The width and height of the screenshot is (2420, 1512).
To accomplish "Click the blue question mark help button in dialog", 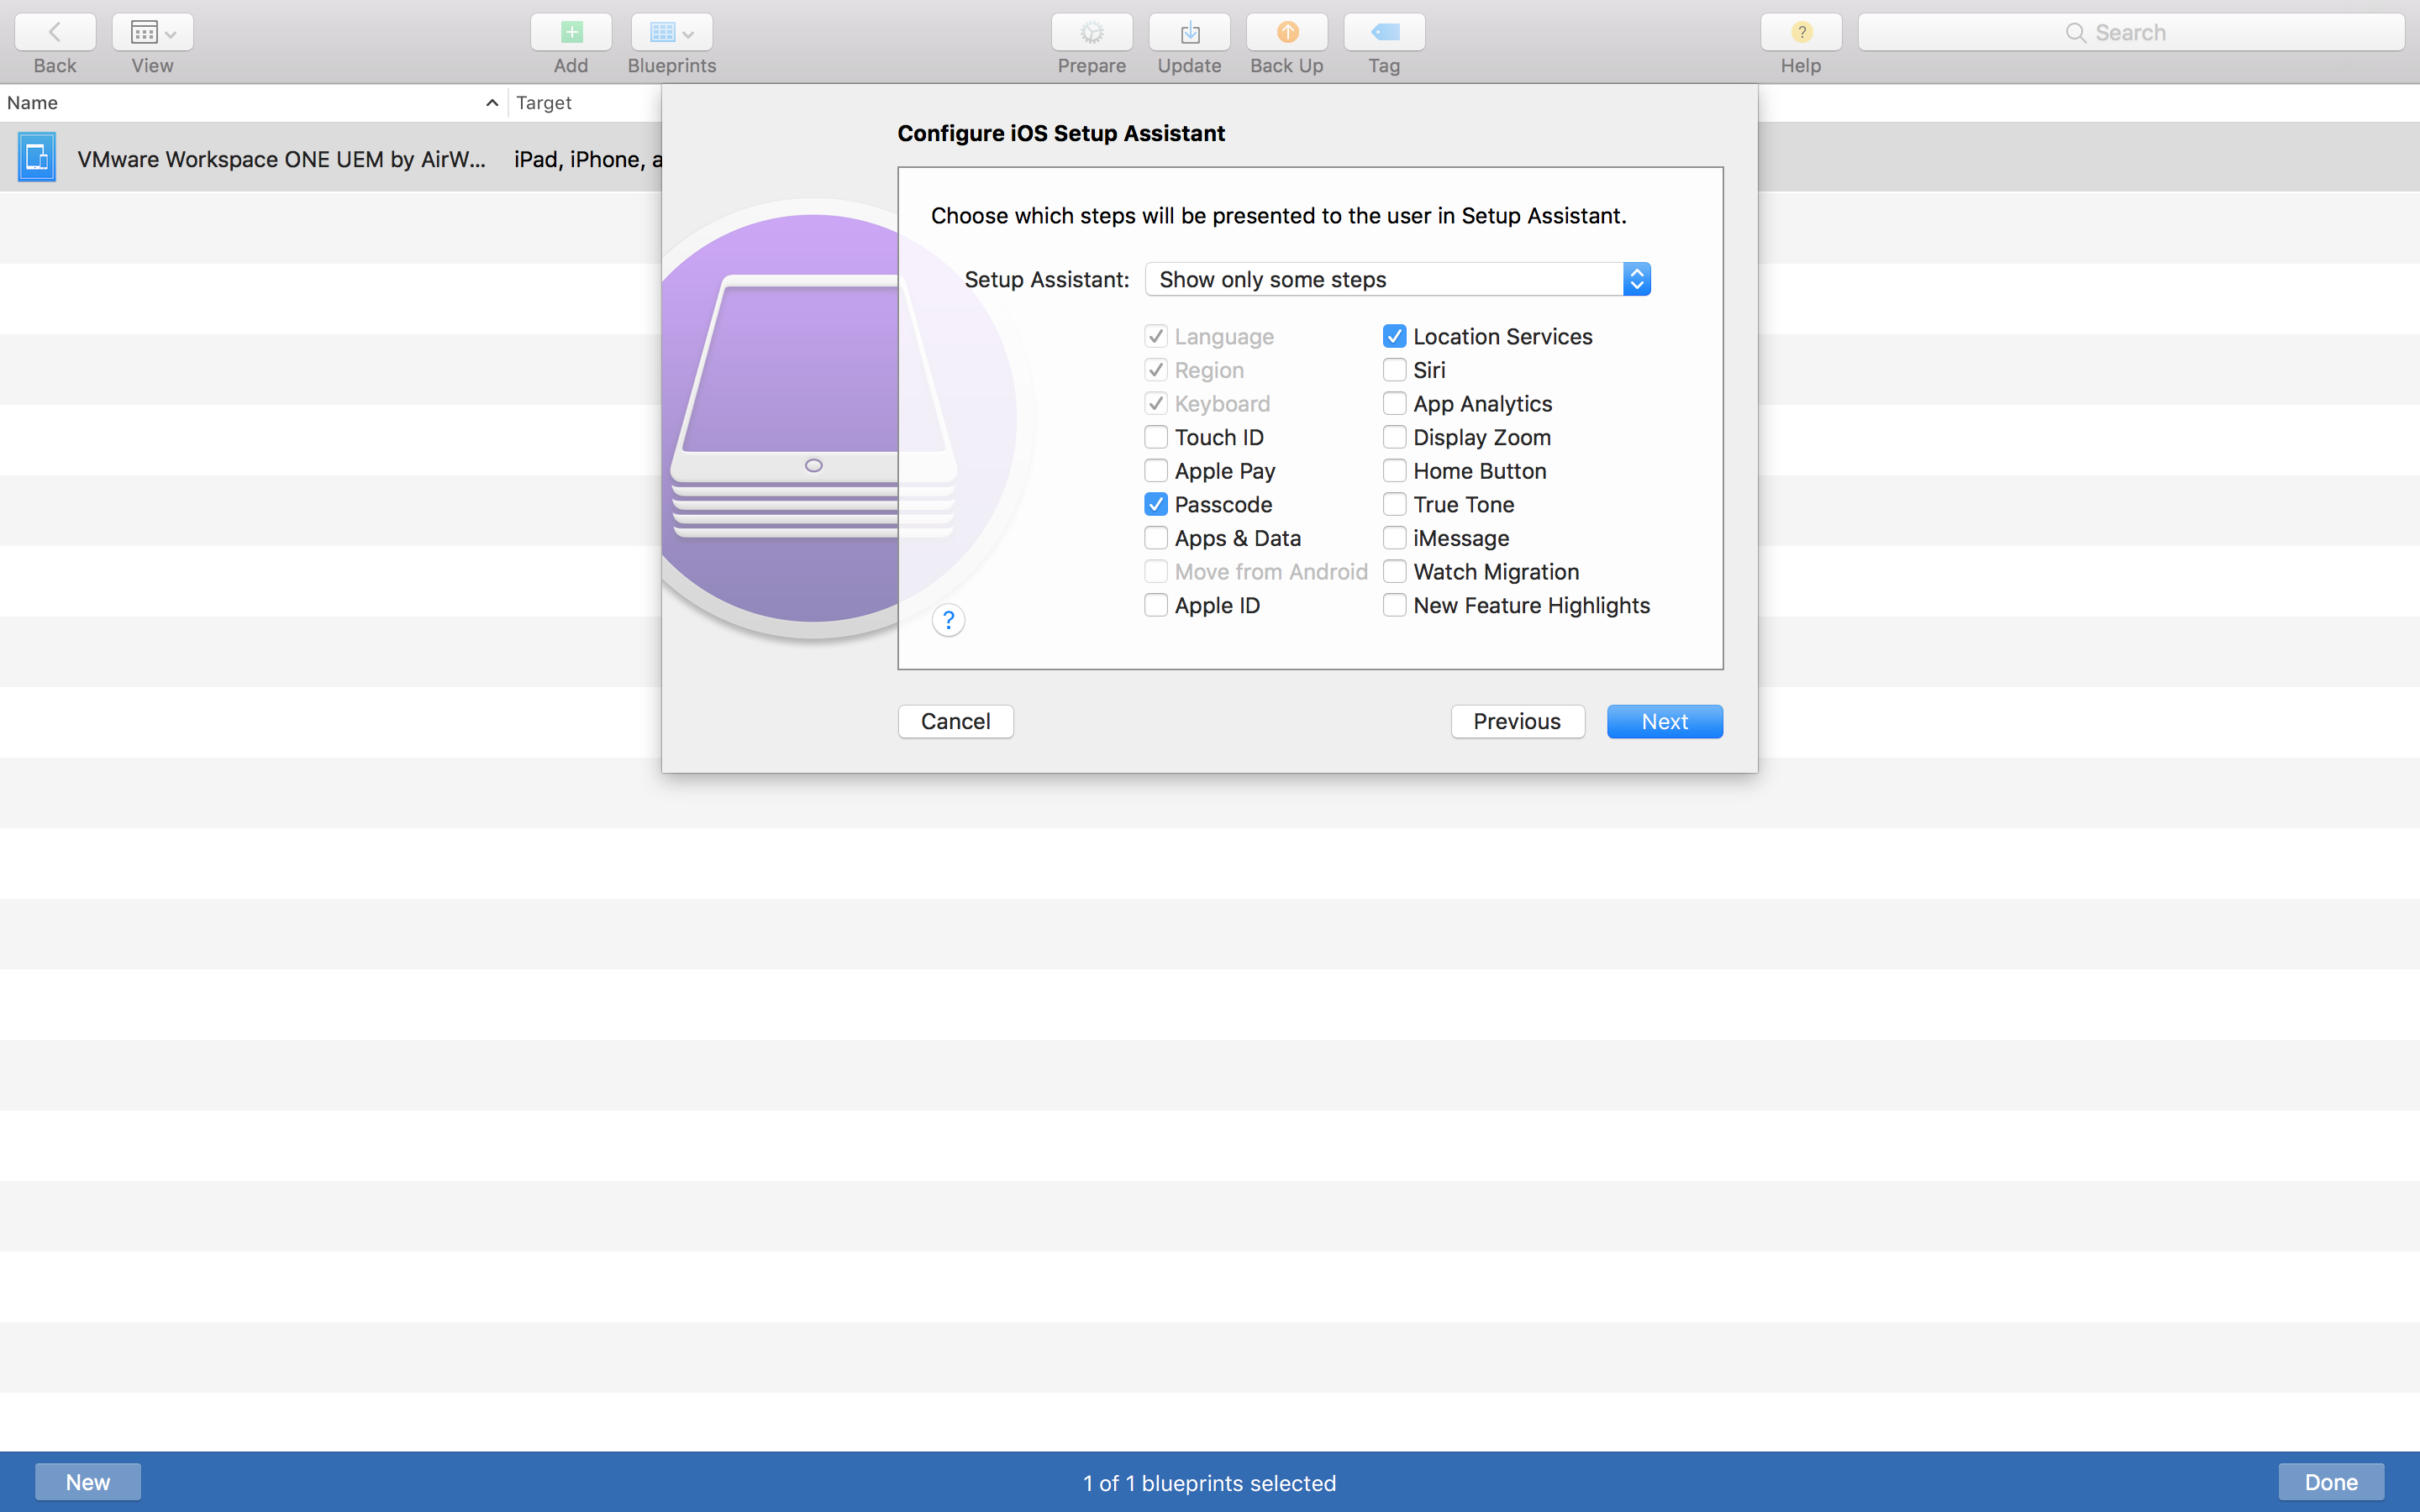I will (947, 620).
